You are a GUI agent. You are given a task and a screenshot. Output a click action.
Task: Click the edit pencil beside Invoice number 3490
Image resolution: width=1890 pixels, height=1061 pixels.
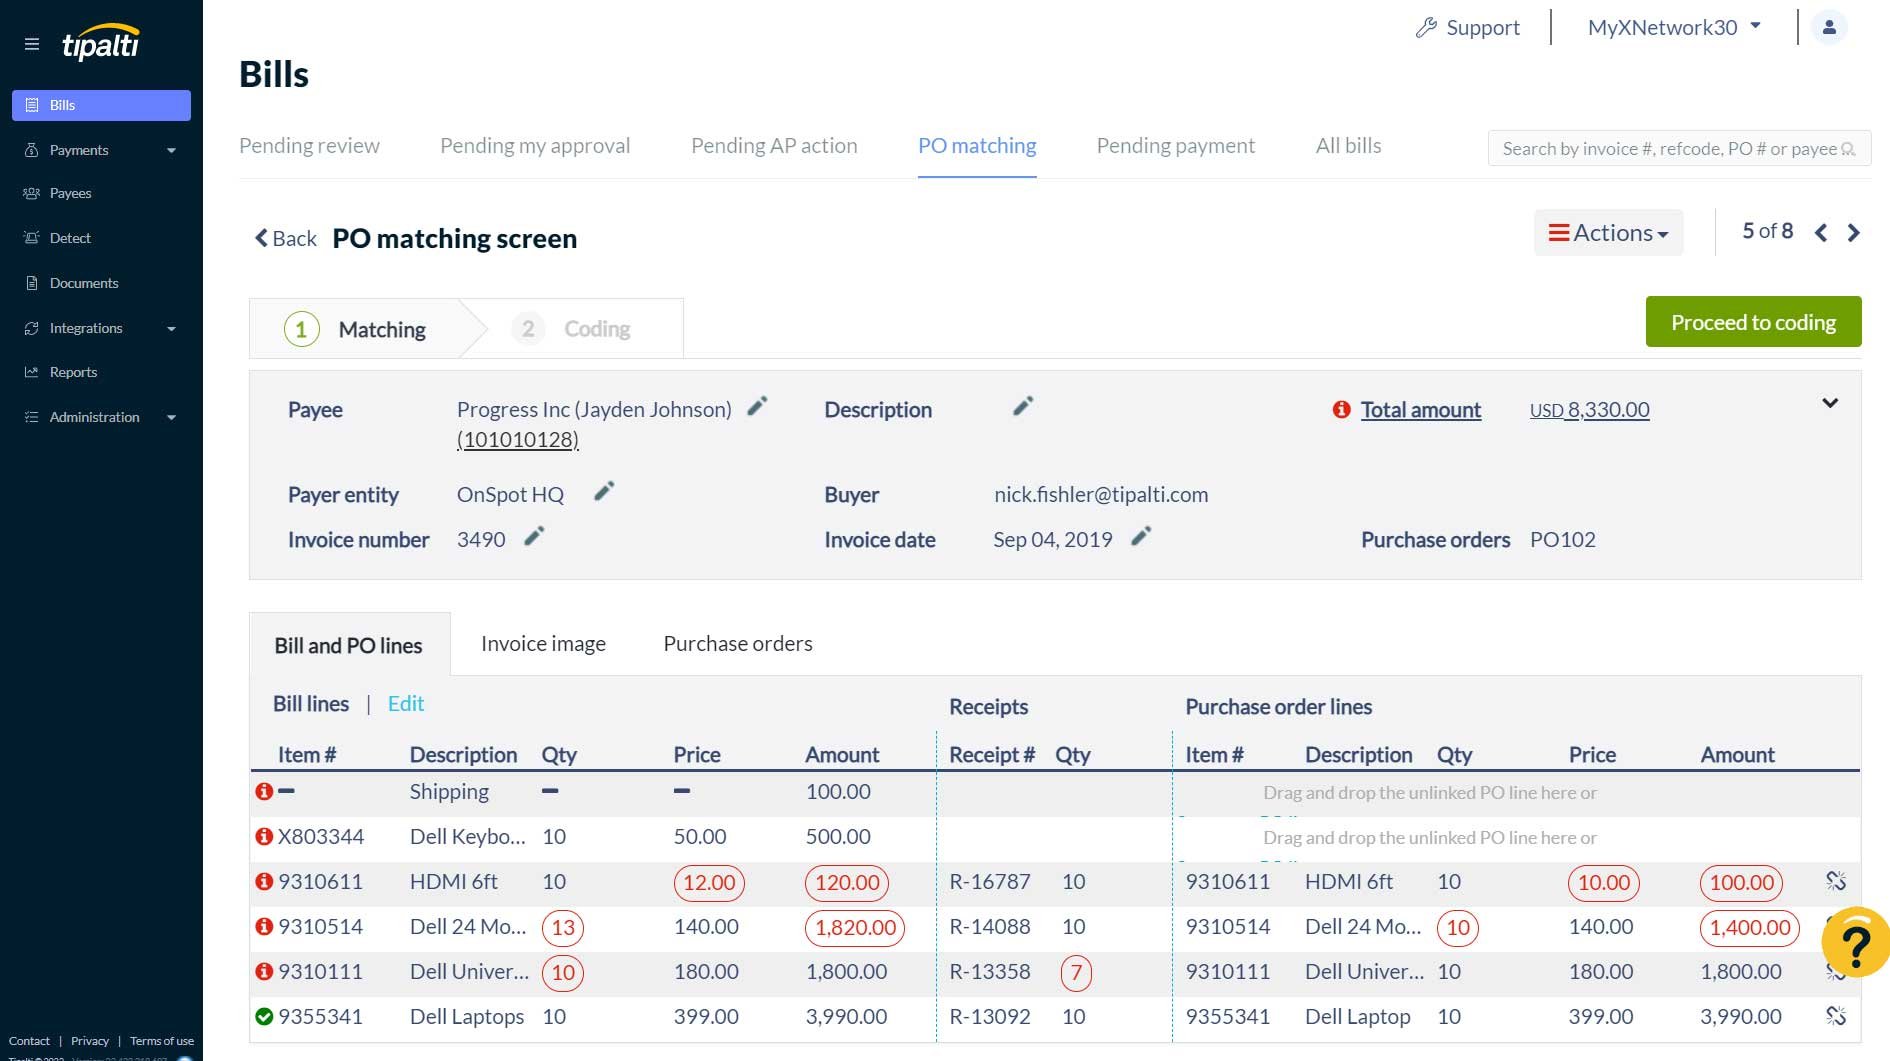pyautogui.click(x=534, y=537)
